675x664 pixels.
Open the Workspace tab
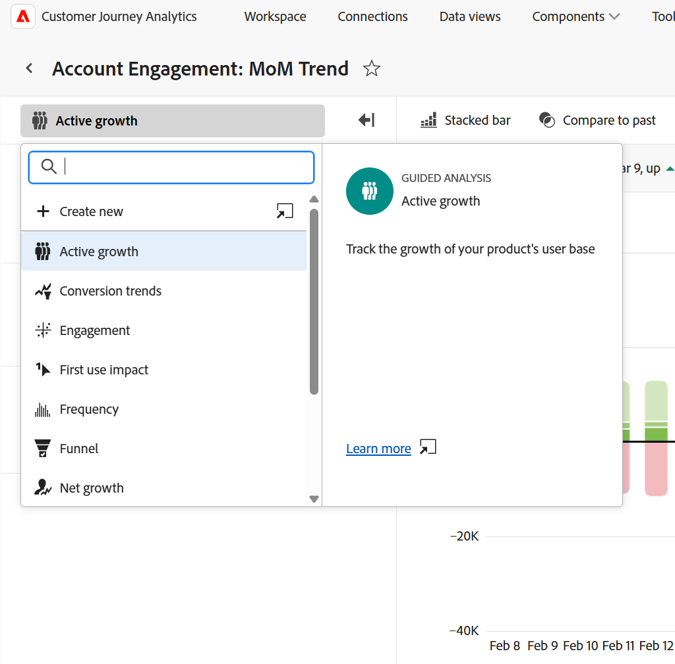click(275, 17)
